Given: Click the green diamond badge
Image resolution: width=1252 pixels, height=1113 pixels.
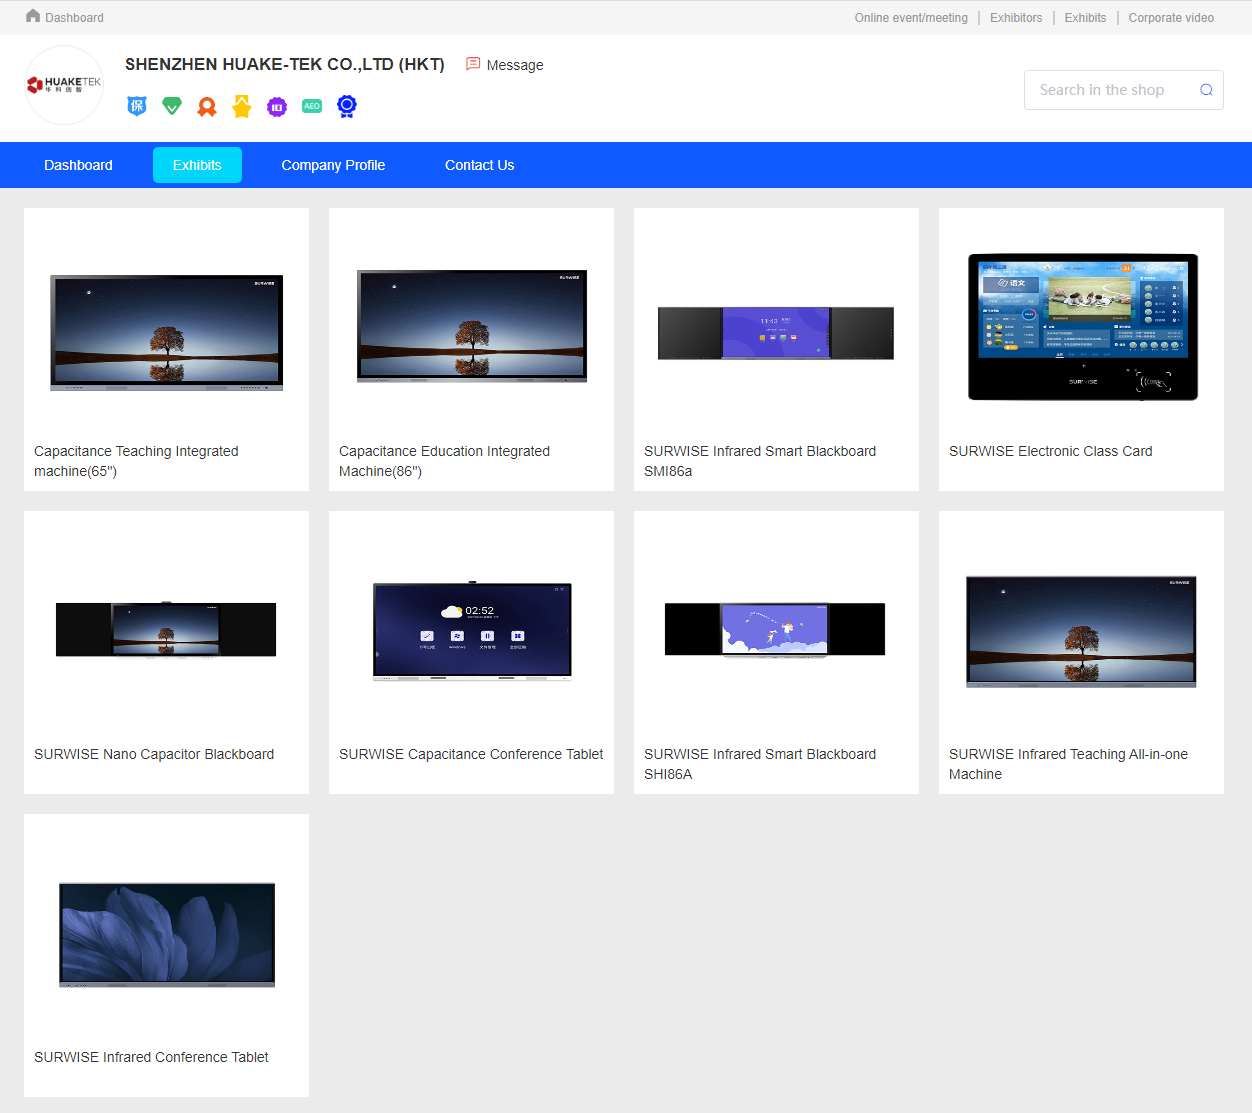Looking at the screenshot, I should coord(172,106).
